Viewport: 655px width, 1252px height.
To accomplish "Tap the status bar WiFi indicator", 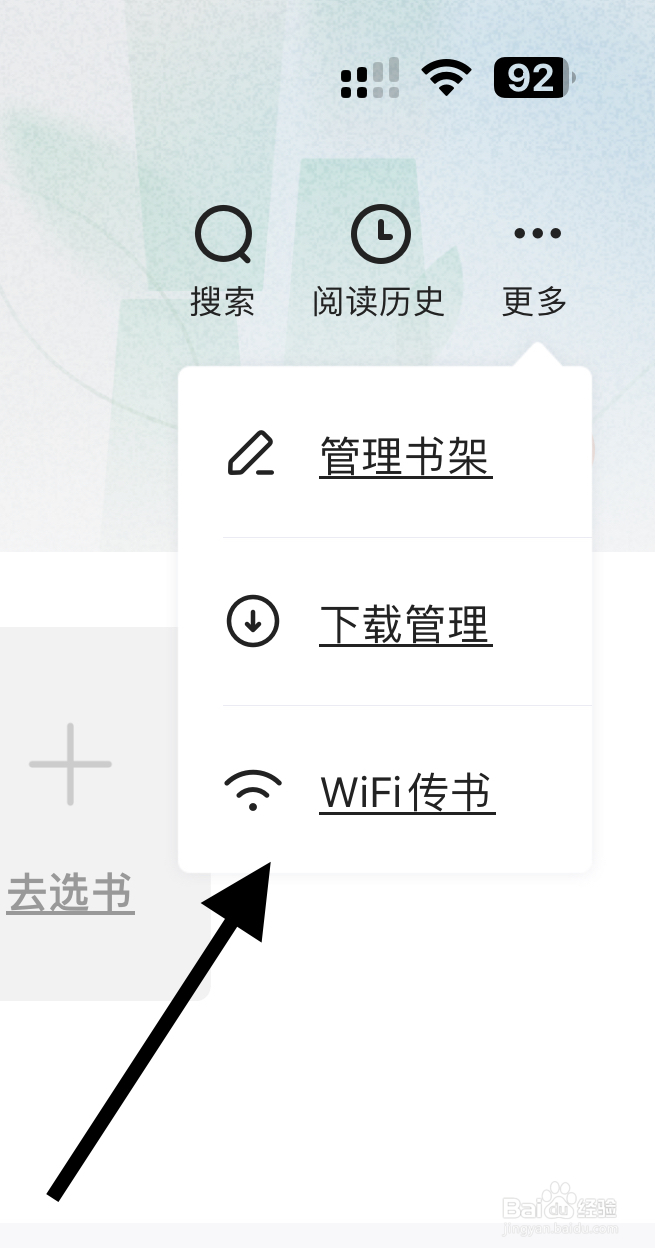I will click(x=447, y=77).
